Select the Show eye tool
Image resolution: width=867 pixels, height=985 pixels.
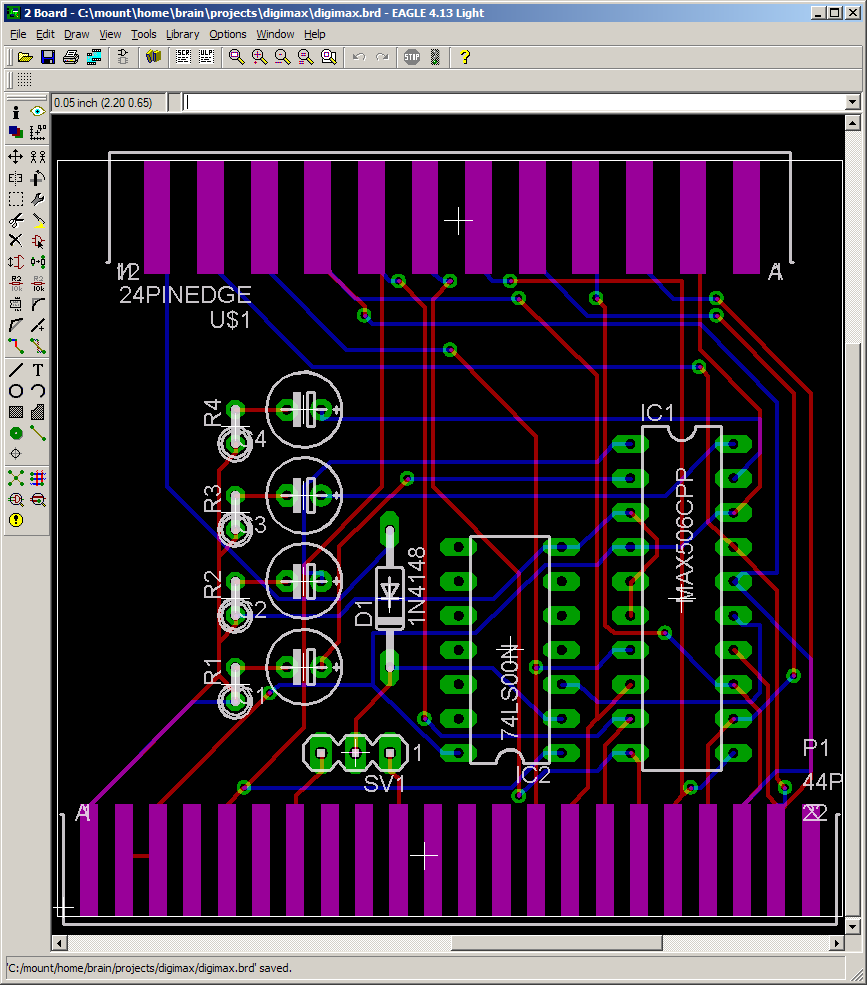coord(38,112)
